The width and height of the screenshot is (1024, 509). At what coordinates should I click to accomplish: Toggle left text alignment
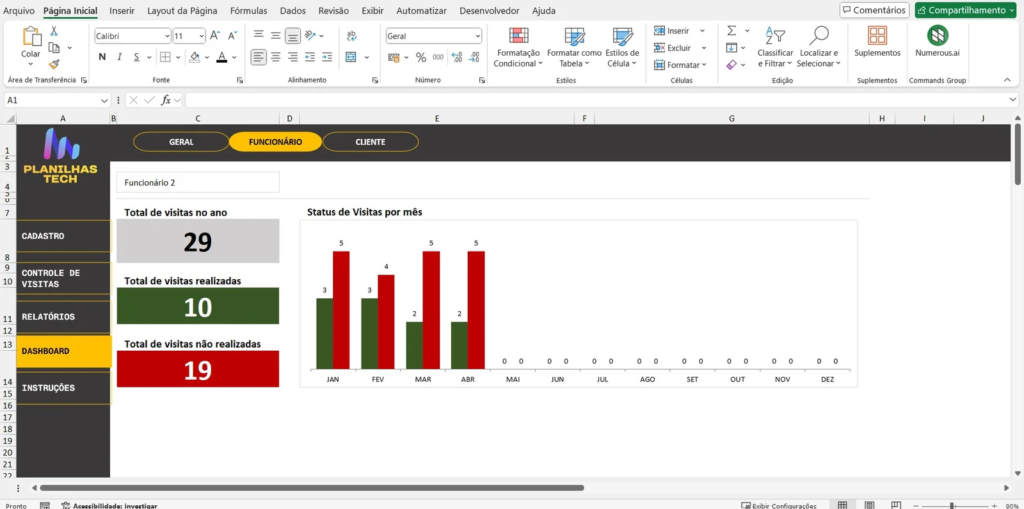coord(258,57)
